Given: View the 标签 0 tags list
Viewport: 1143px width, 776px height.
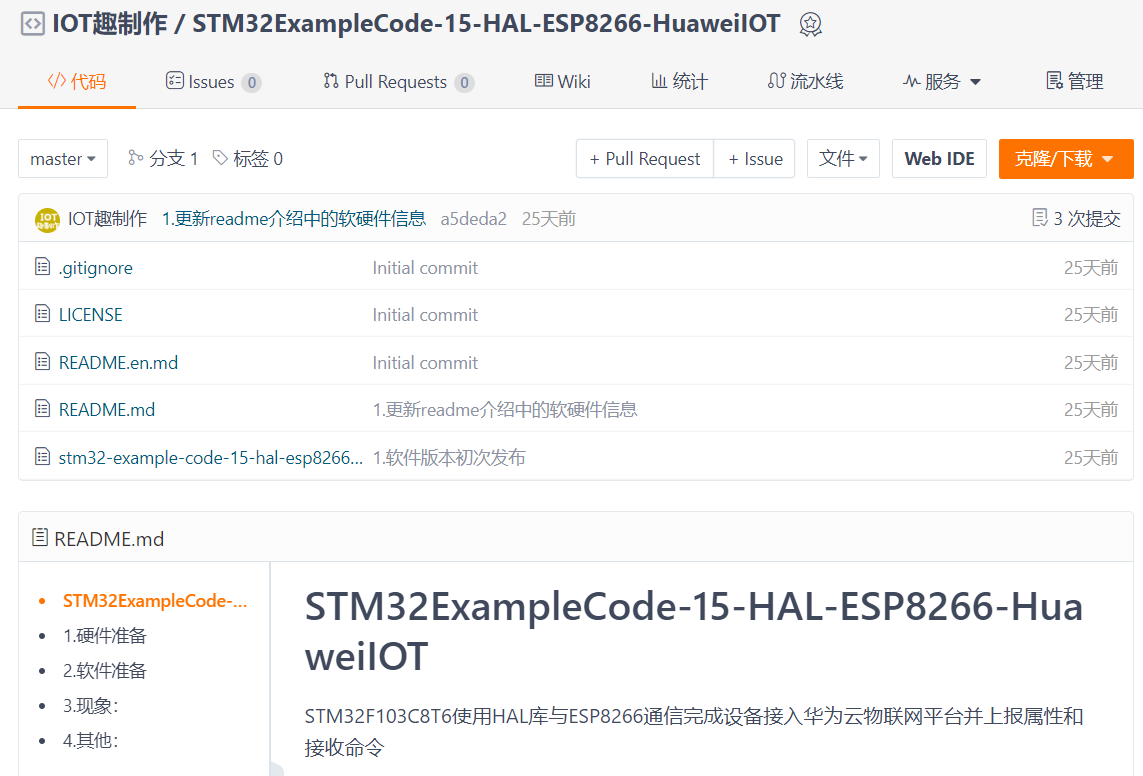Looking at the screenshot, I should (x=248, y=159).
